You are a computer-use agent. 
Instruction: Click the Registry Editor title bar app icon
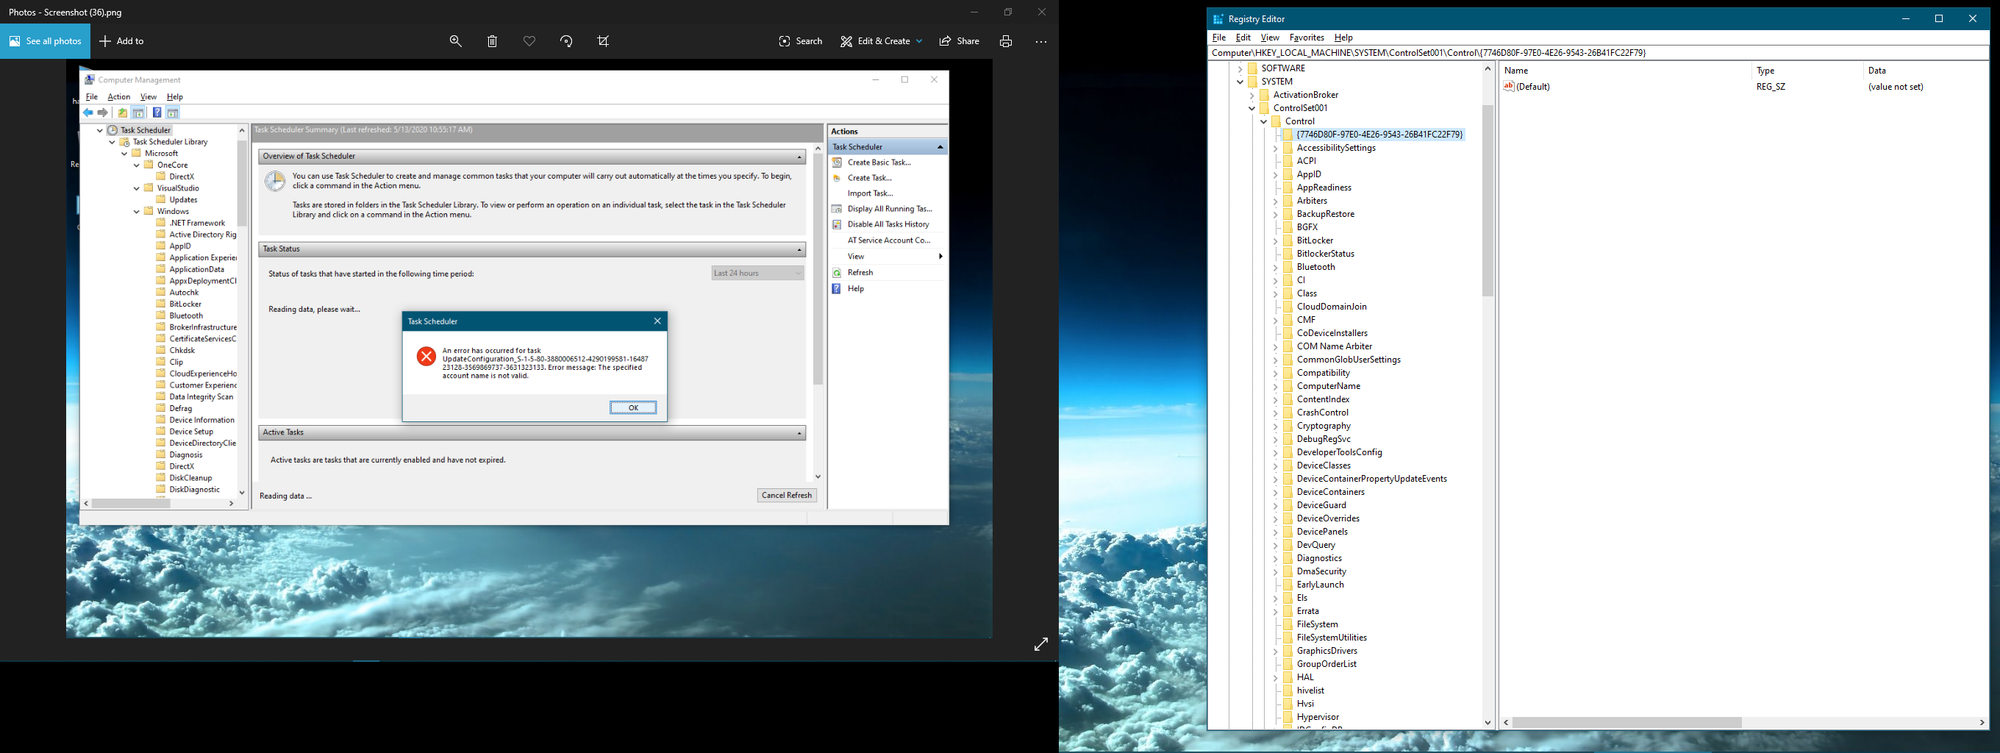[1218, 19]
